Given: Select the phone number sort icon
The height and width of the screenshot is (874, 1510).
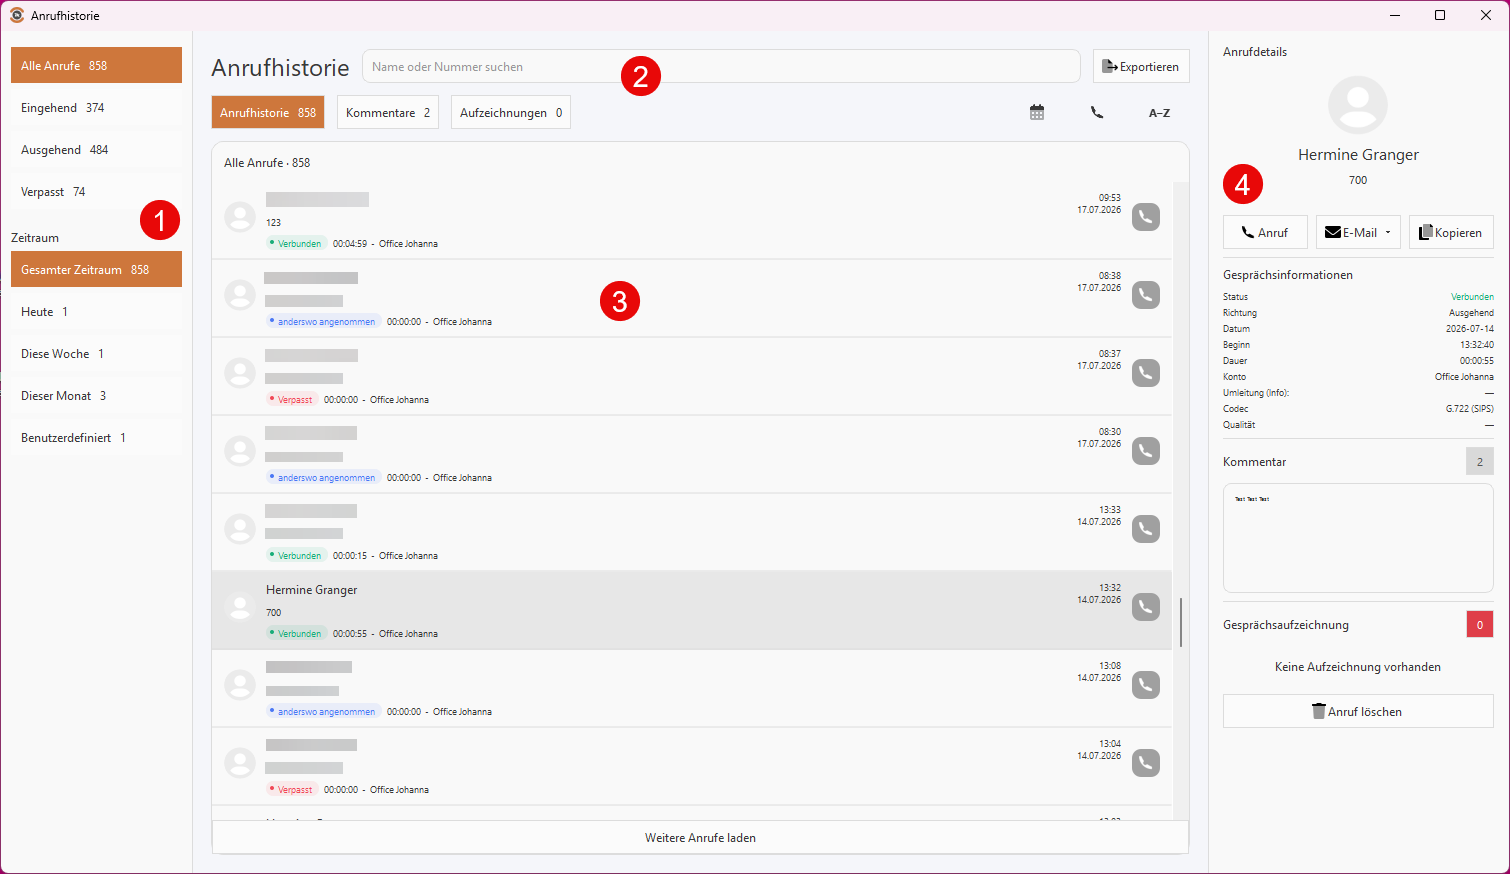Looking at the screenshot, I should (x=1097, y=113).
